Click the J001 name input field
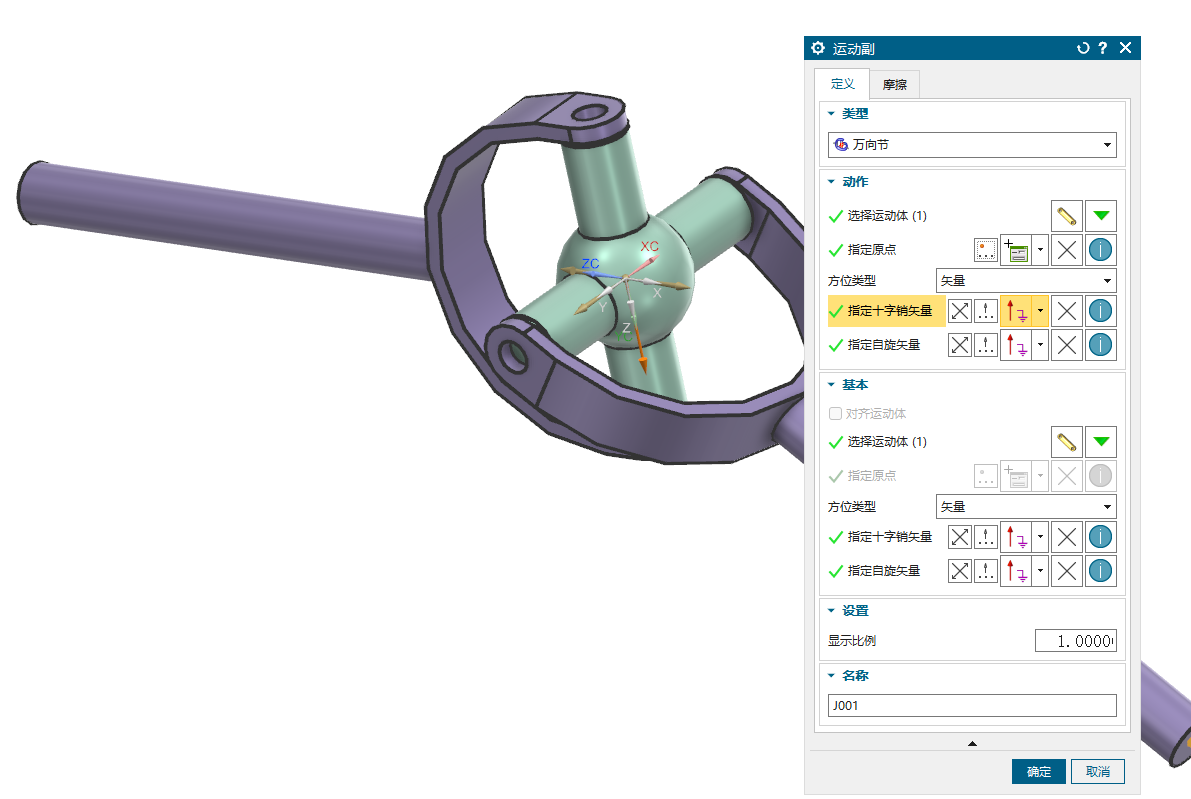The width and height of the screenshot is (1191, 799). (972, 706)
